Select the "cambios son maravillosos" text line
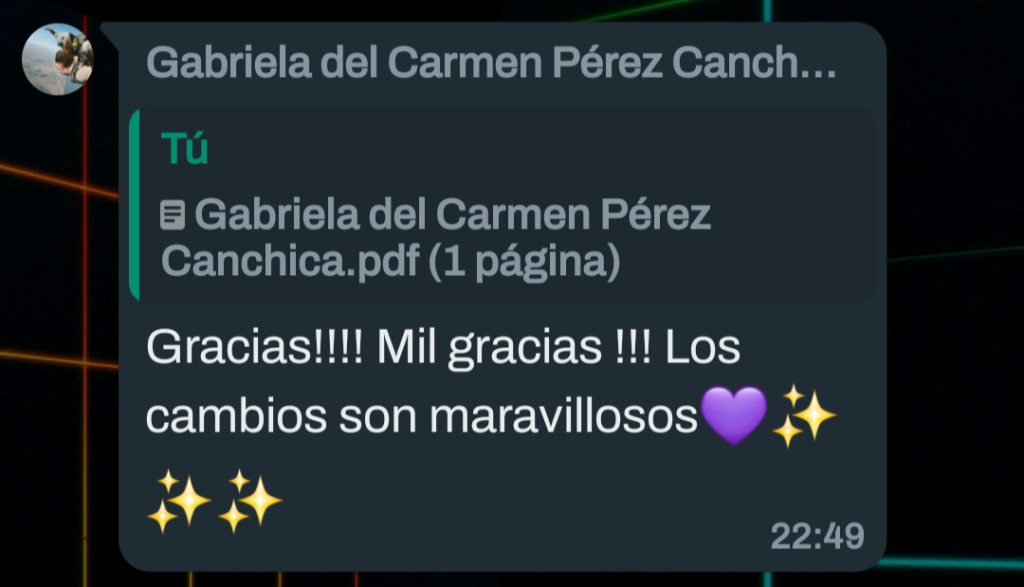This screenshot has height=587, width=1024. [422, 417]
